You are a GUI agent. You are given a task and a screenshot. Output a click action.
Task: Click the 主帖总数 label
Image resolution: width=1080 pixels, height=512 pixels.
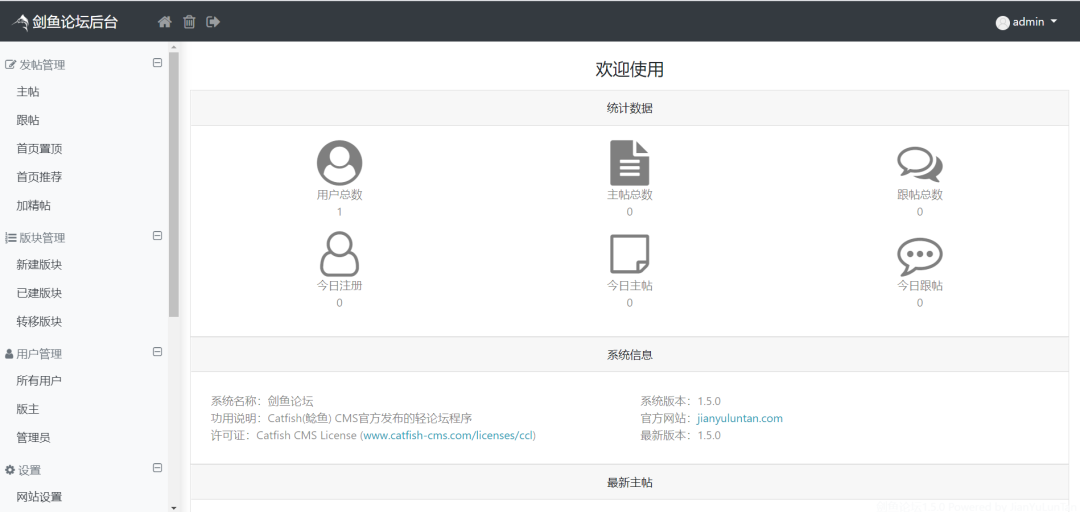[630, 195]
